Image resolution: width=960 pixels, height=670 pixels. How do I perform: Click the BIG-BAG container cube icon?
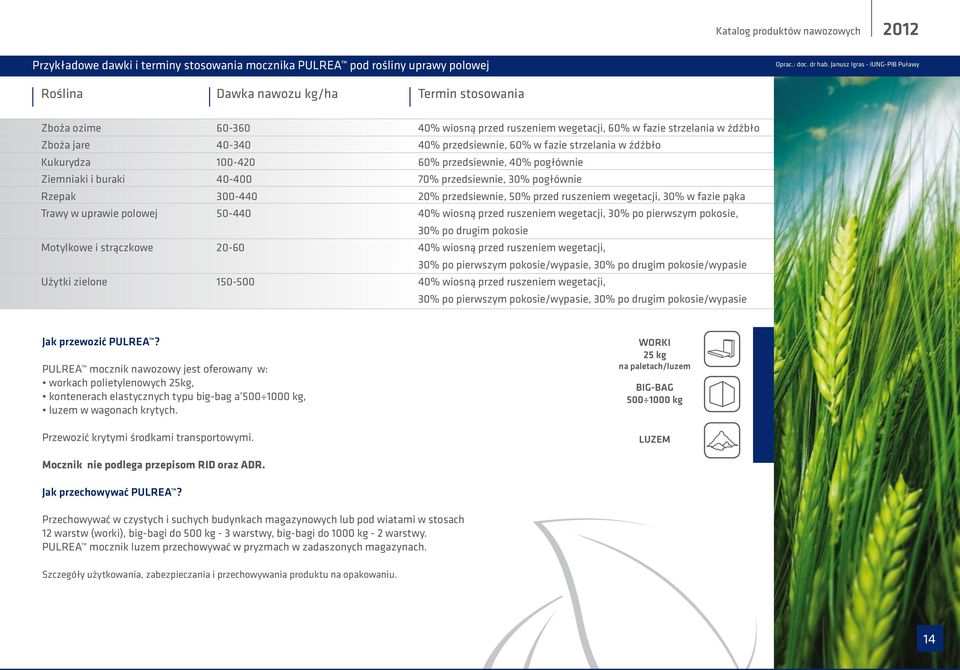pos(722,394)
